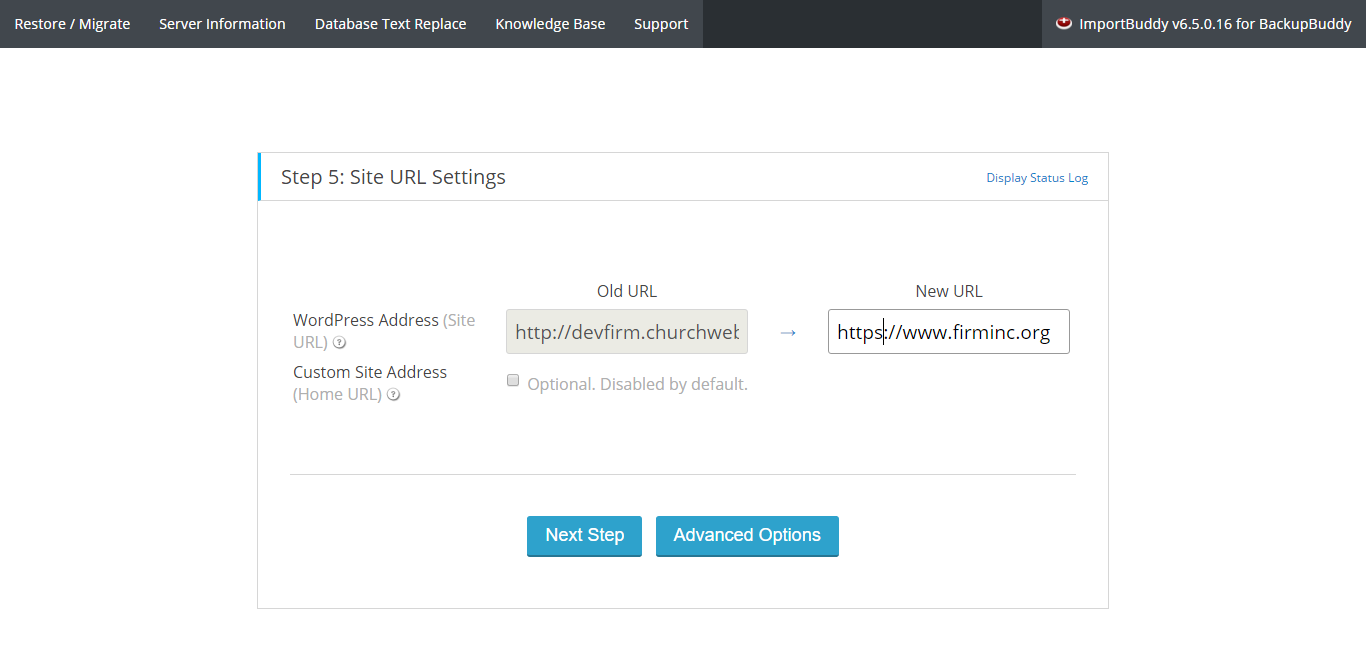Click help icon beside Custom Site Address (Home URL)
Screen dimensions: 1366x653
point(394,395)
